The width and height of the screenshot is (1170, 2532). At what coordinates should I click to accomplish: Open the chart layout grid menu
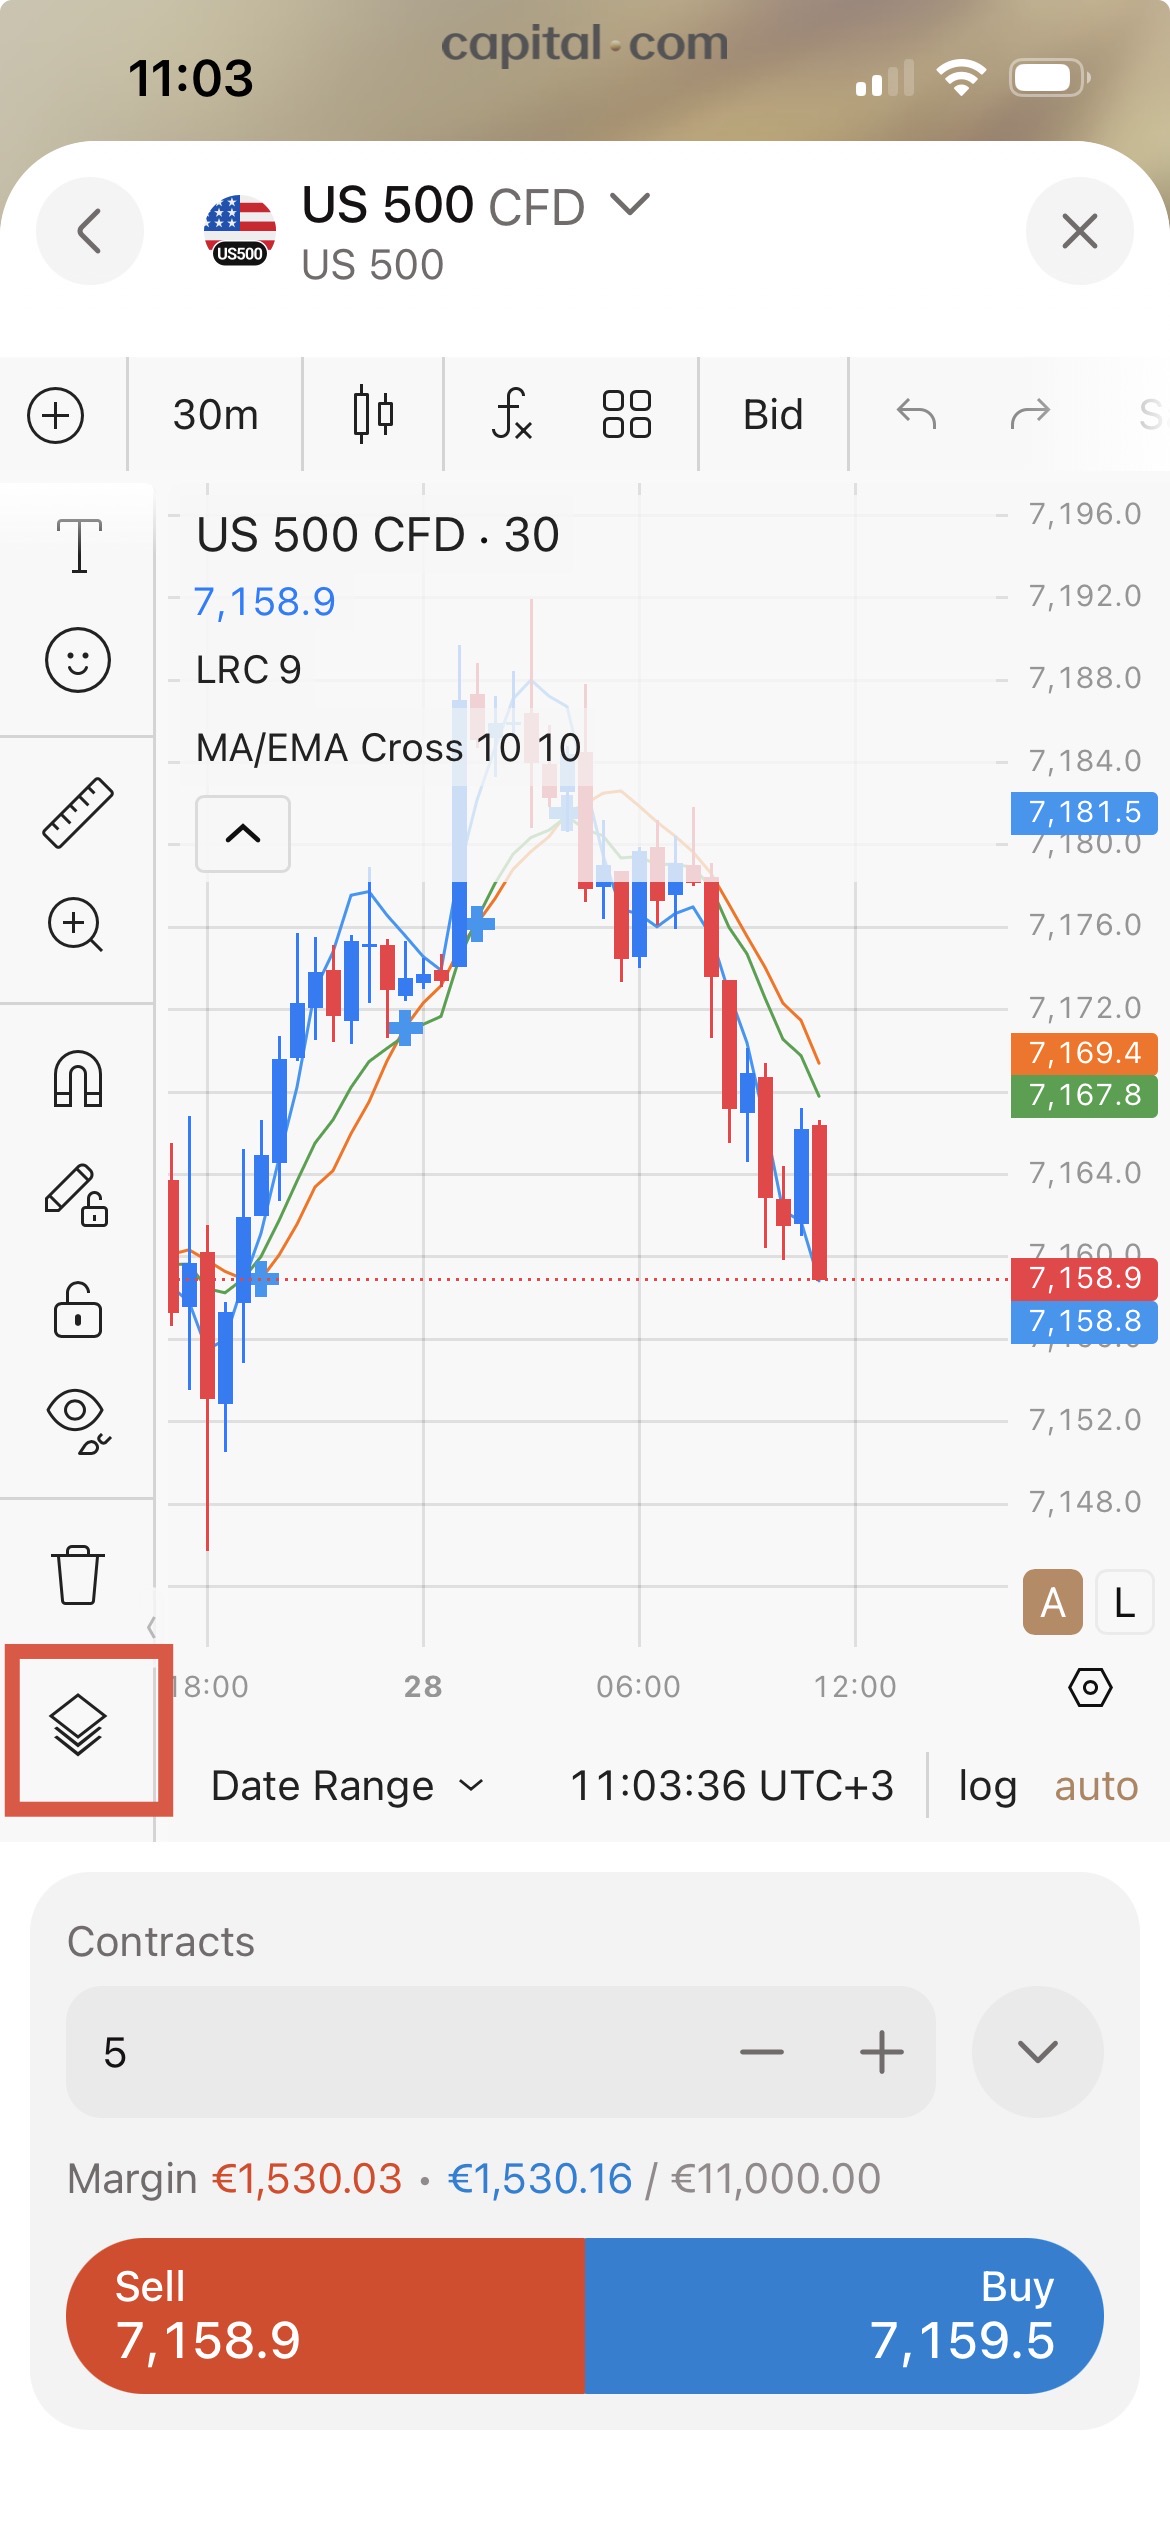click(627, 415)
